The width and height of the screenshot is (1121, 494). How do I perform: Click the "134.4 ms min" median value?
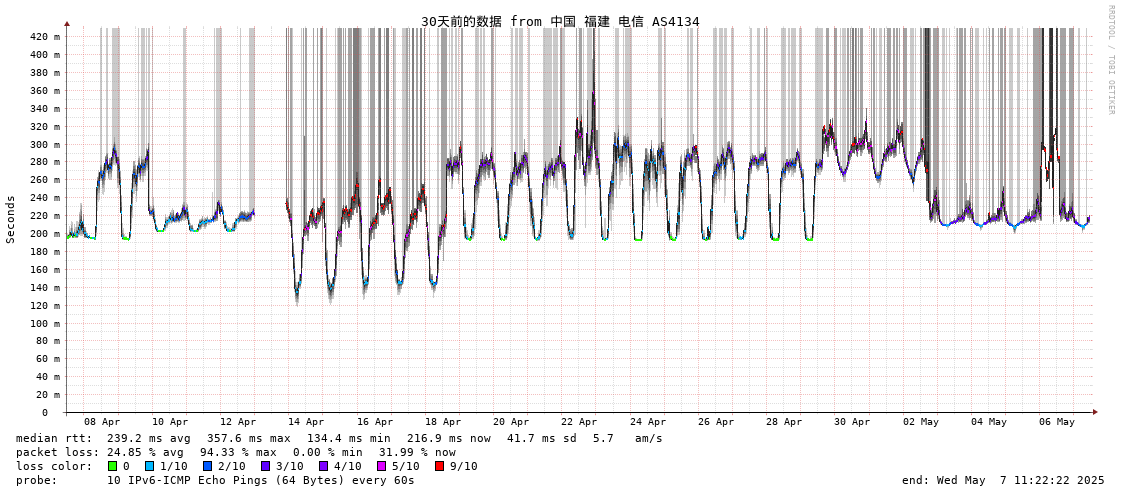[x=349, y=438]
